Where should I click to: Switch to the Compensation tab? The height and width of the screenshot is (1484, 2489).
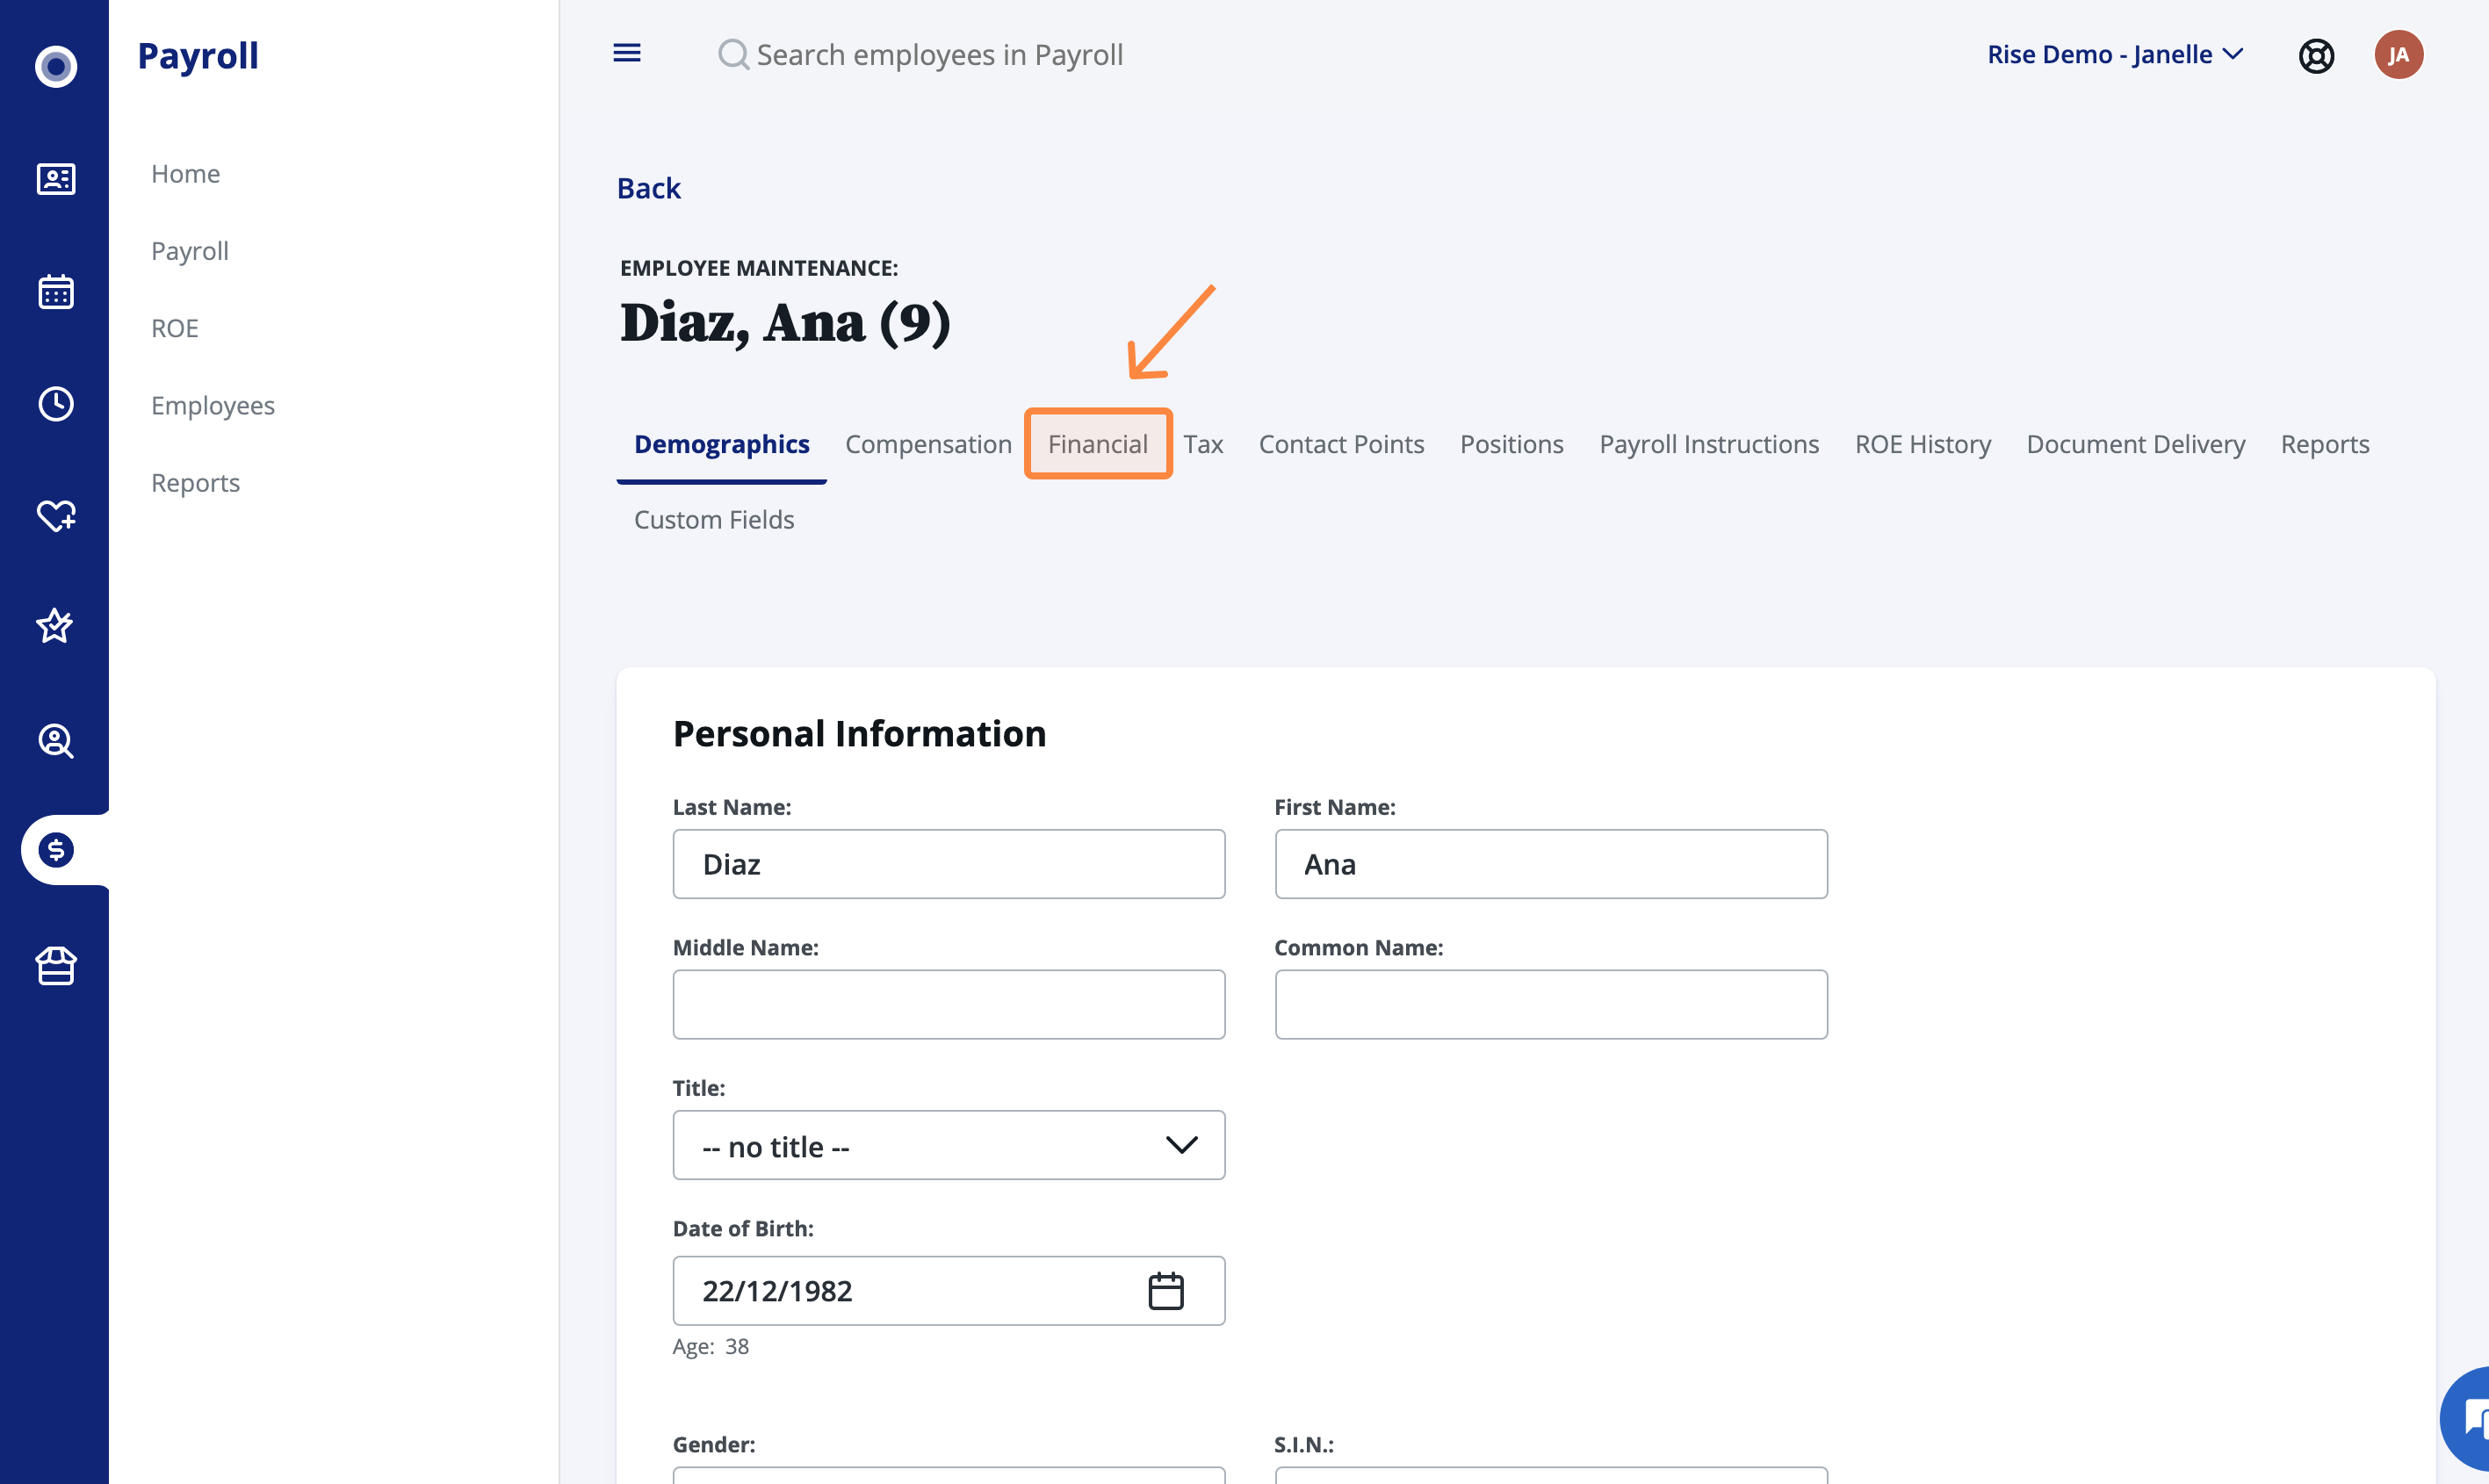pyautogui.click(x=928, y=444)
